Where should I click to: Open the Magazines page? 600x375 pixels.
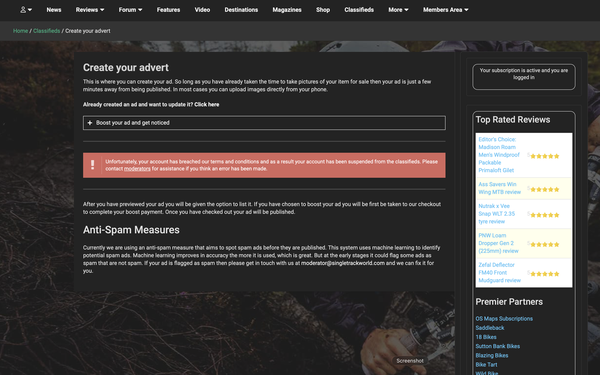click(287, 10)
